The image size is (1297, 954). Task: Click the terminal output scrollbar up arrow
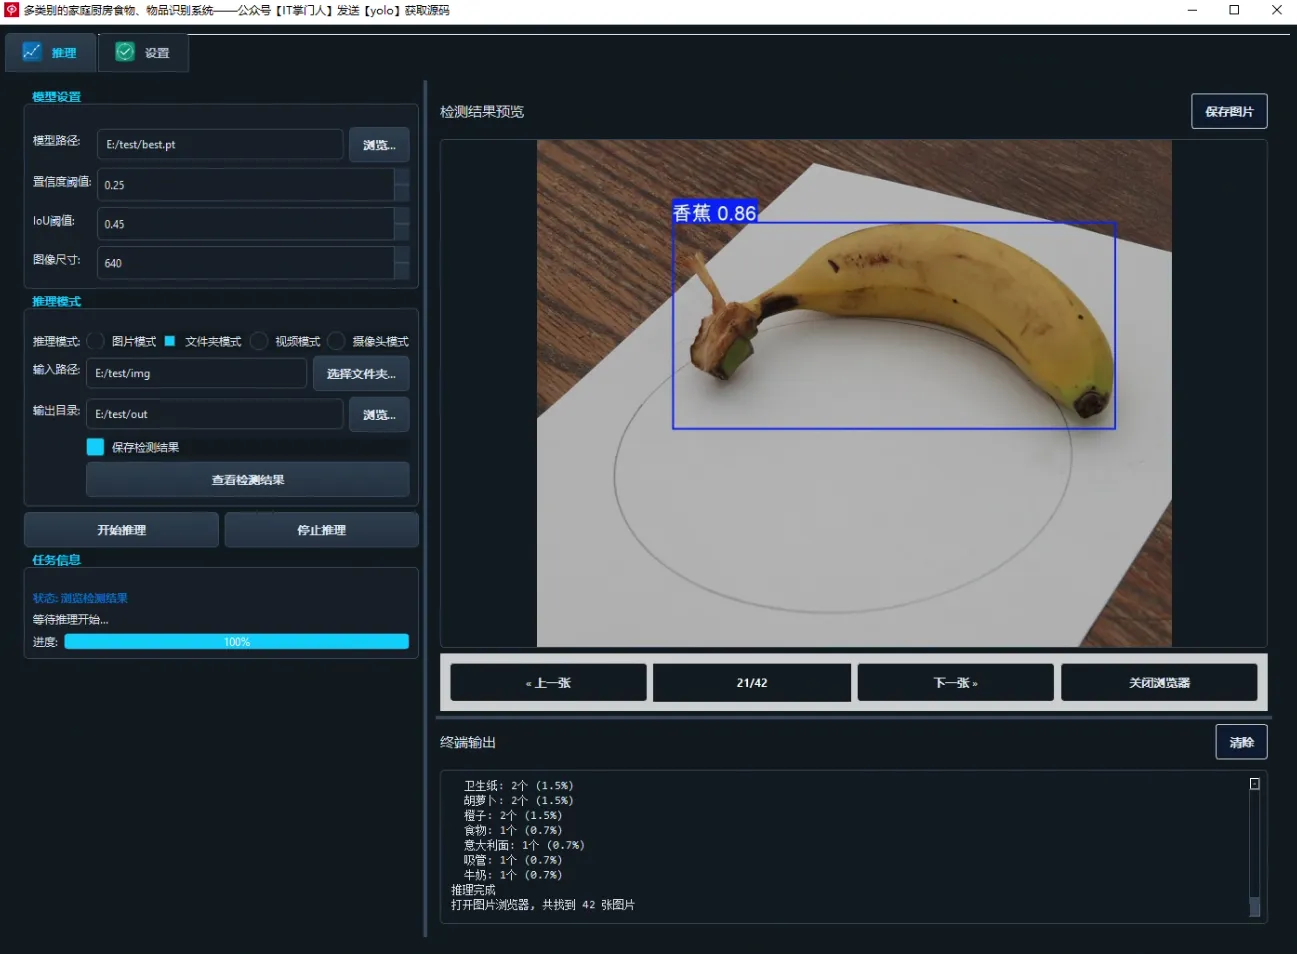(1254, 784)
